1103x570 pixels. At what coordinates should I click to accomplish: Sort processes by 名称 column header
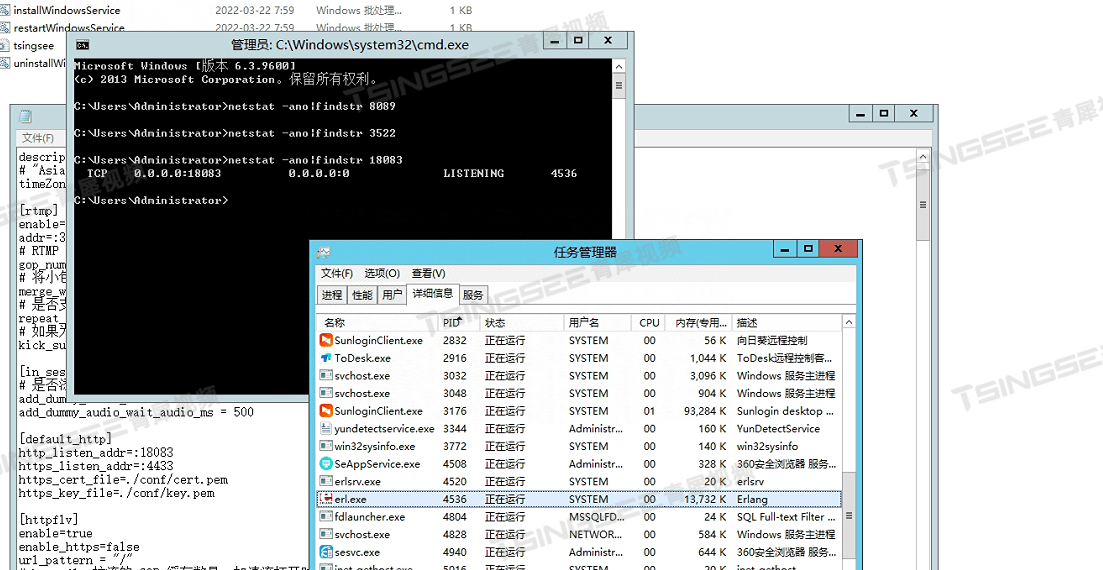click(x=378, y=322)
